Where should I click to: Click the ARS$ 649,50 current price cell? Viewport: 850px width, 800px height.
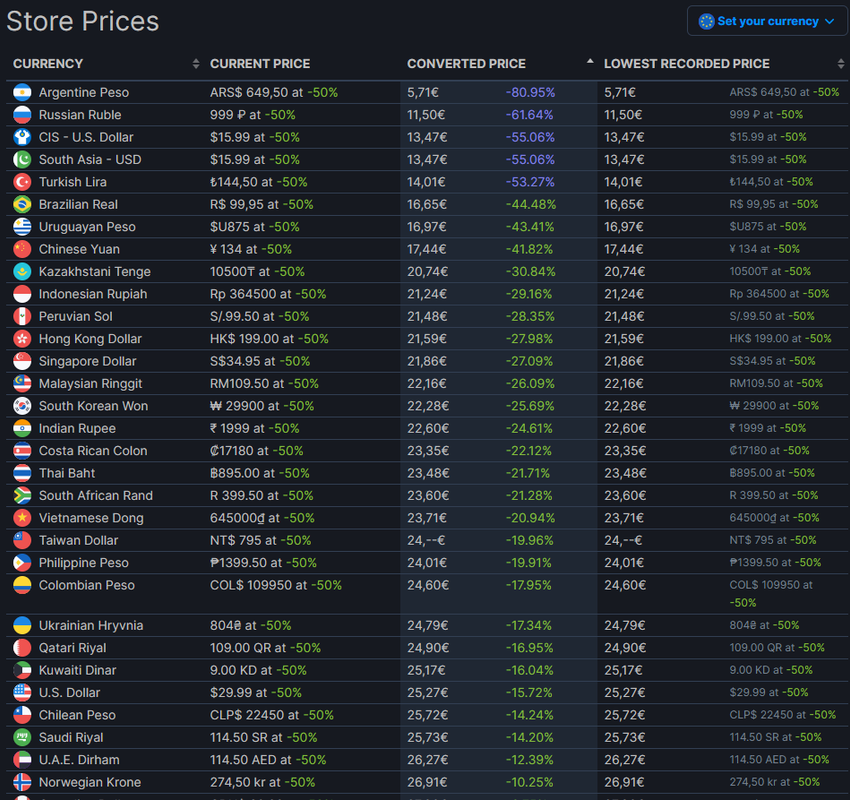pyautogui.click(x=274, y=93)
